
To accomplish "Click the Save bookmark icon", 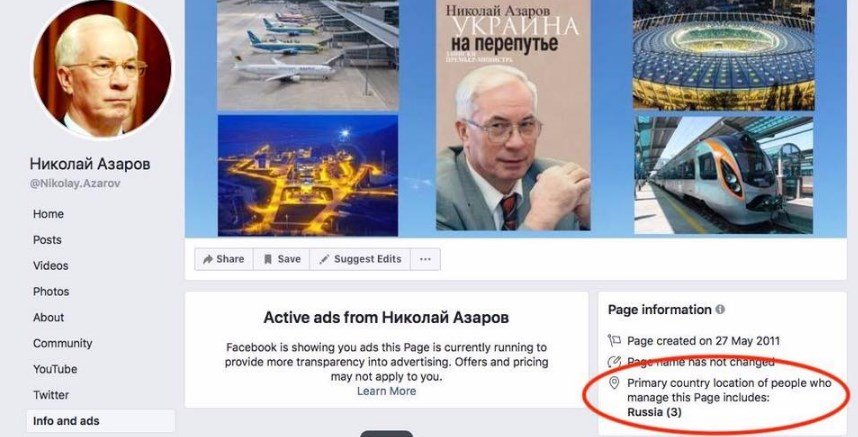I will point(268,259).
